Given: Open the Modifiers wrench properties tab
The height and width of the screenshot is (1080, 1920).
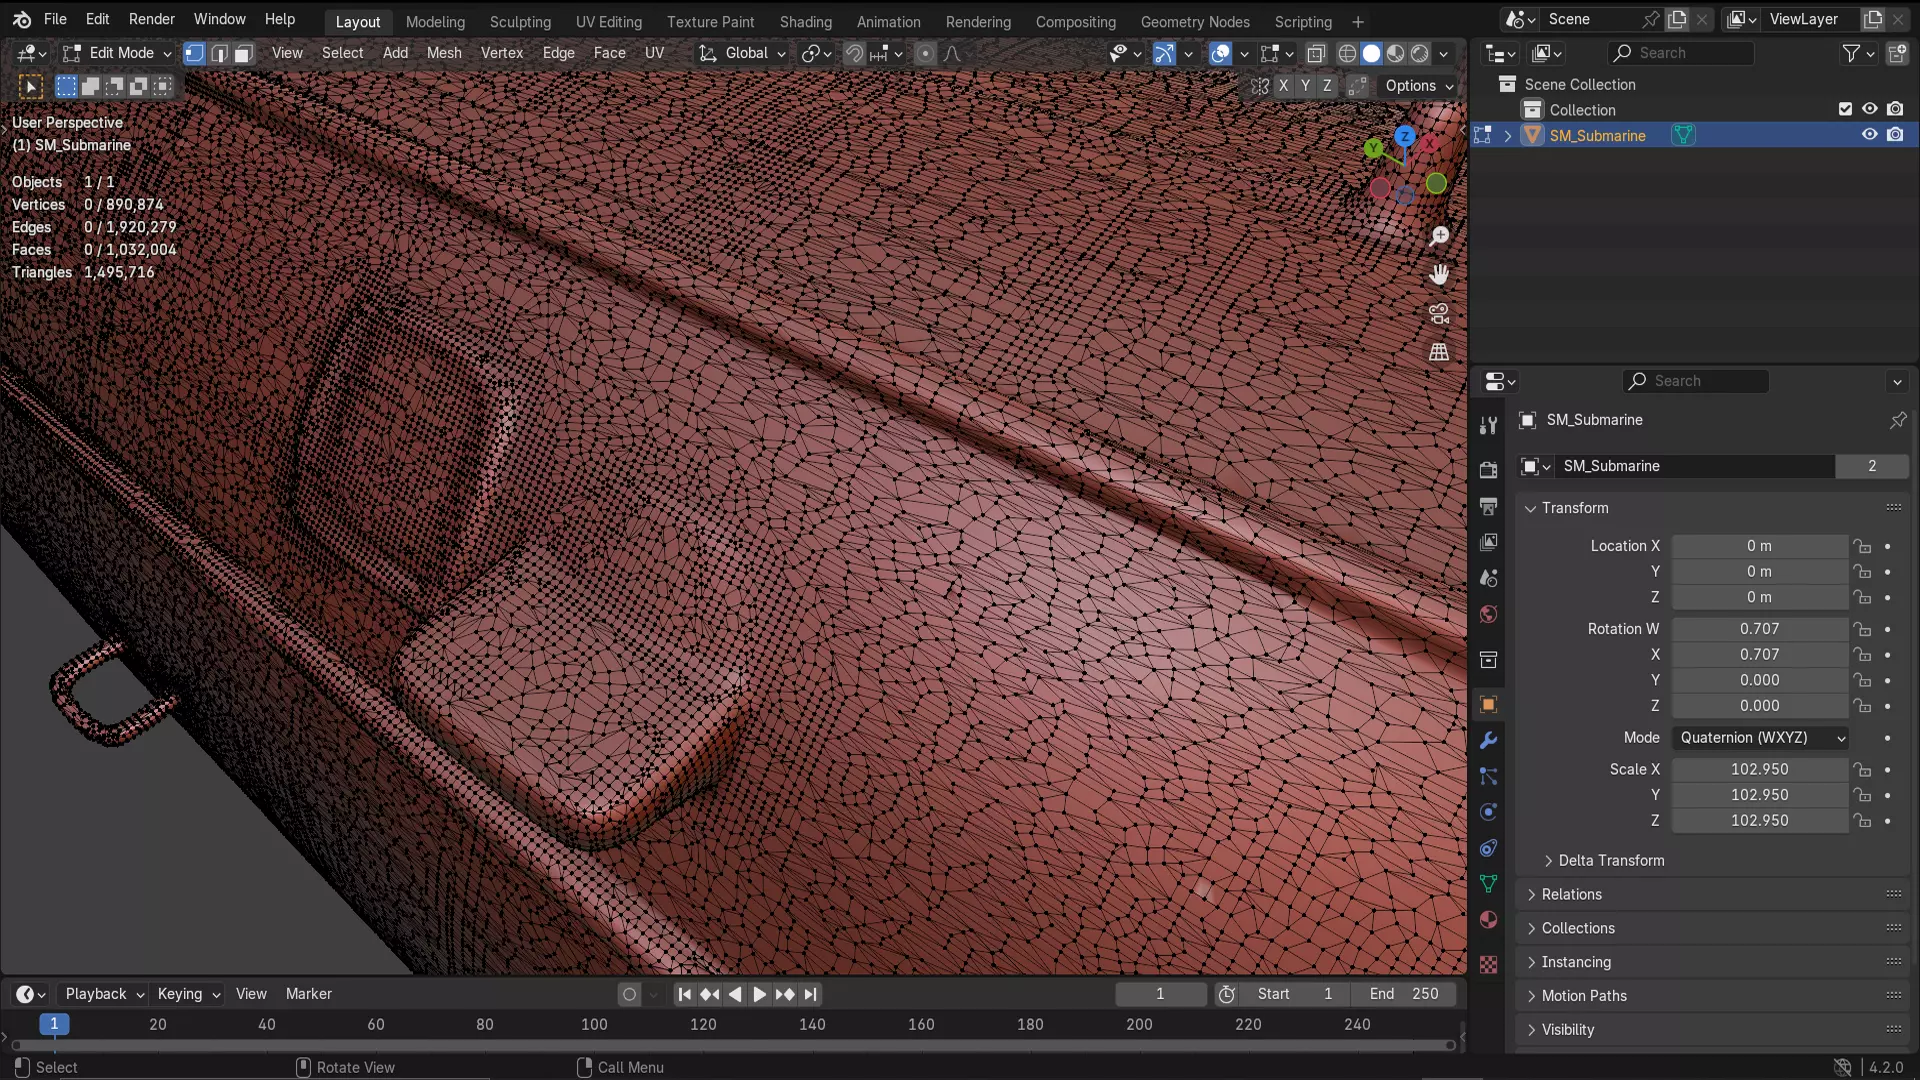Looking at the screenshot, I should point(1488,741).
